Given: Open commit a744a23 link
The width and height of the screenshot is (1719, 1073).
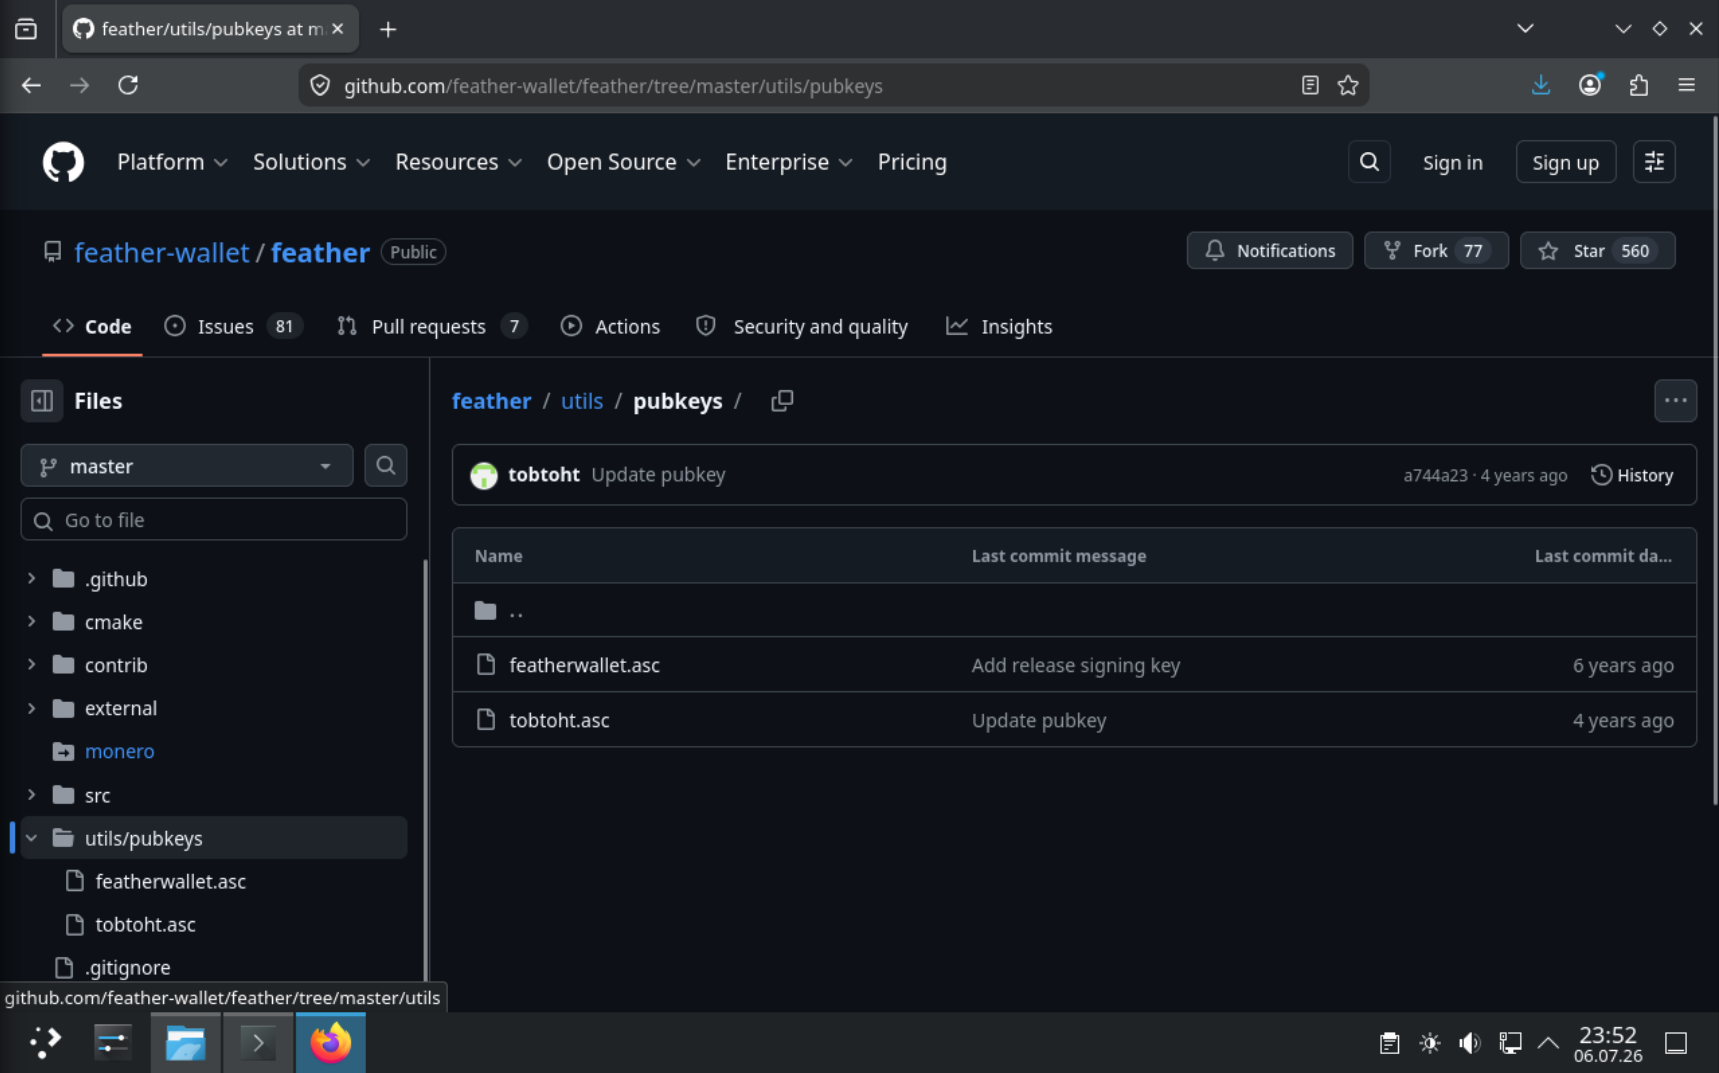Looking at the screenshot, I should (x=1435, y=475).
